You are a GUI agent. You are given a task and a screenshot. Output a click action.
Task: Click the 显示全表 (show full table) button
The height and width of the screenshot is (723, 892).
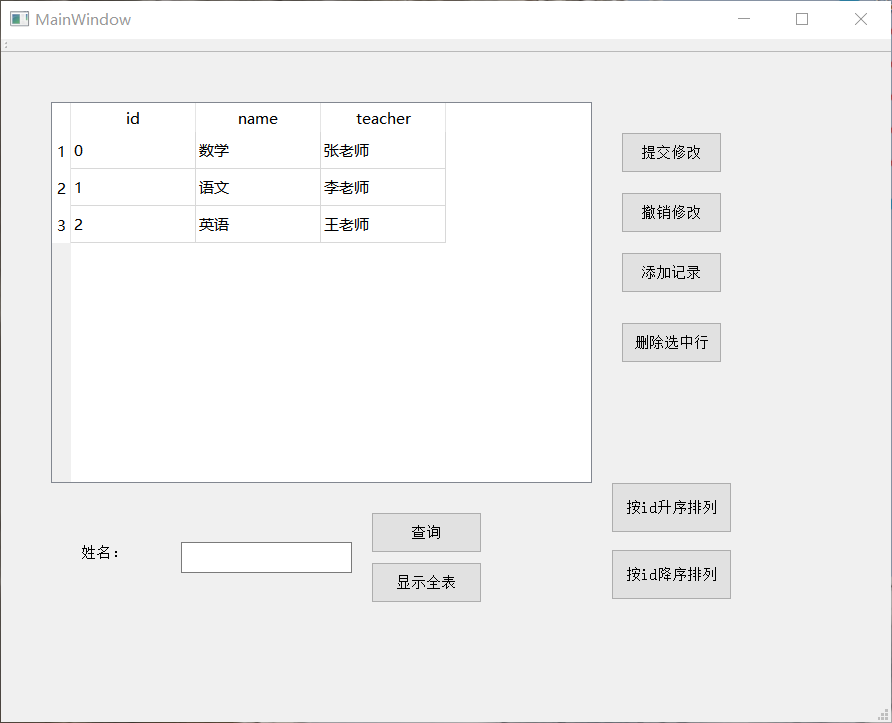pyautogui.click(x=426, y=582)
